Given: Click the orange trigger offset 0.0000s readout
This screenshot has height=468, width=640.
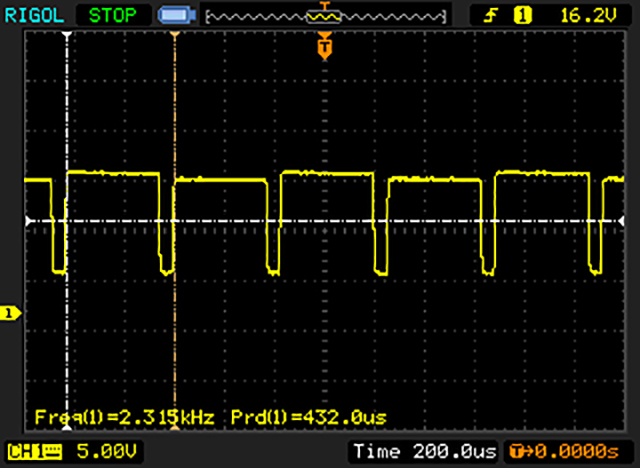Looking at the screenshot, I should tap(564, 452).
